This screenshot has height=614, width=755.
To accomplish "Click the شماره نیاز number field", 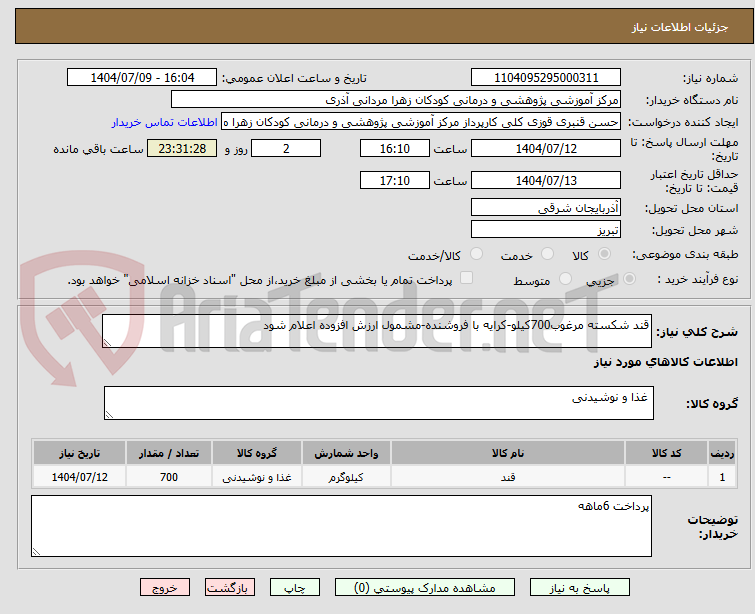I will (546, 78).
